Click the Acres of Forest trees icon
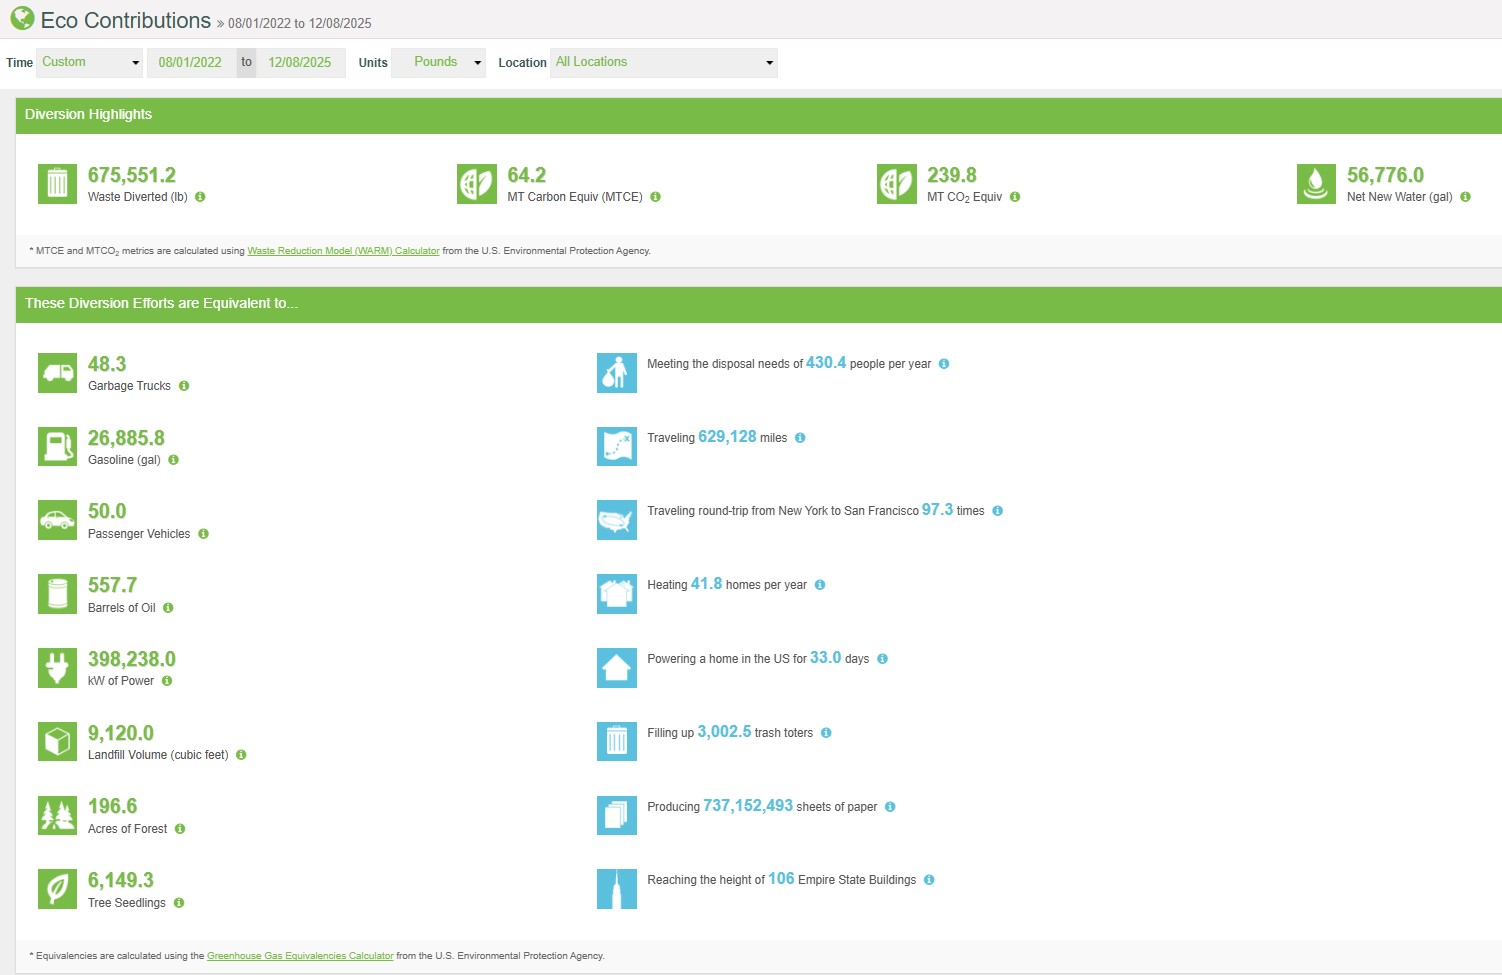The image size is (1502, 975). [57, 816]
